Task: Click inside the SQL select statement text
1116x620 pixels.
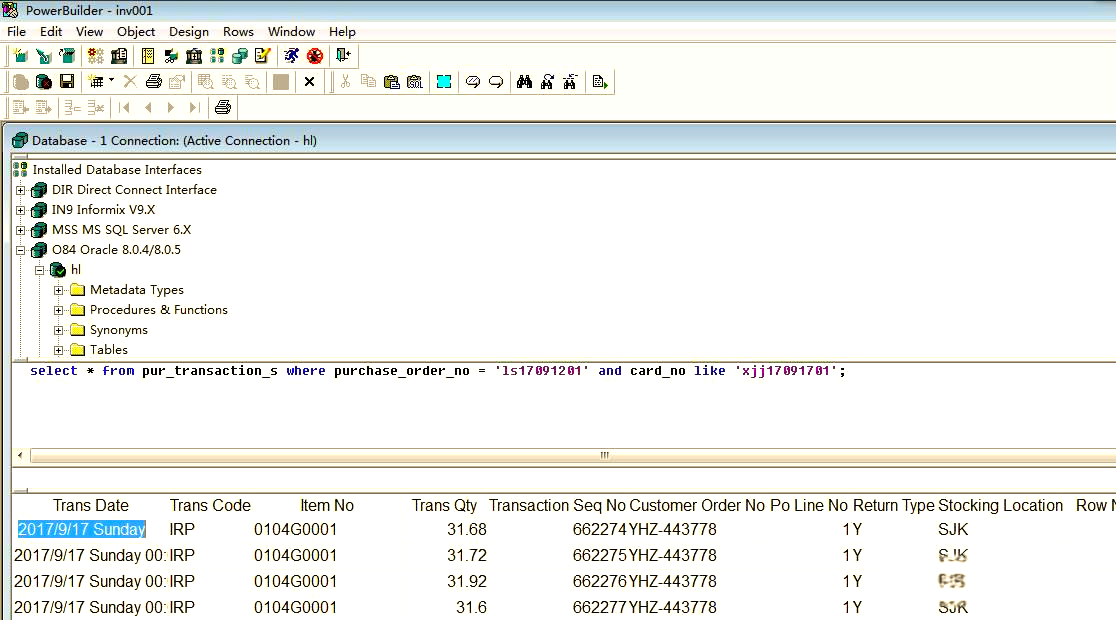Action: pos(400,371)
